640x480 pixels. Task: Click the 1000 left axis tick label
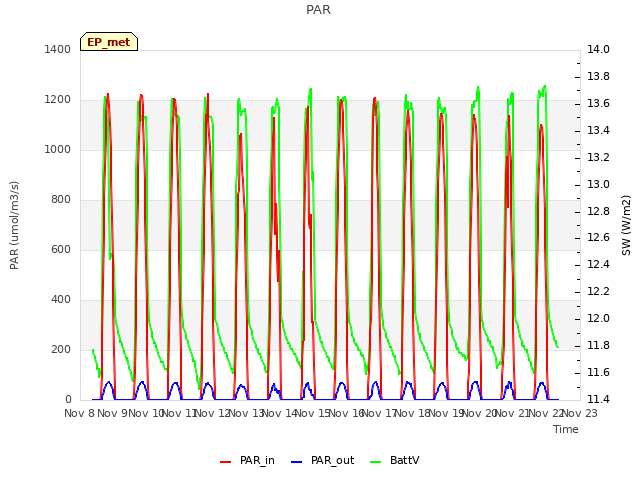pyautogui.click(x=58, y=149)
